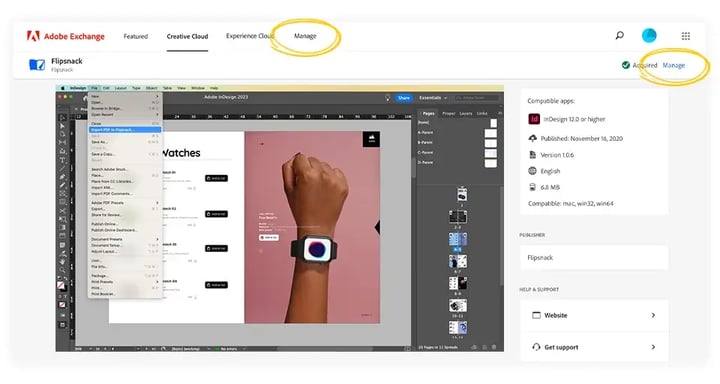Click the delete page trash icon in Pages panel

coord(494,347)
